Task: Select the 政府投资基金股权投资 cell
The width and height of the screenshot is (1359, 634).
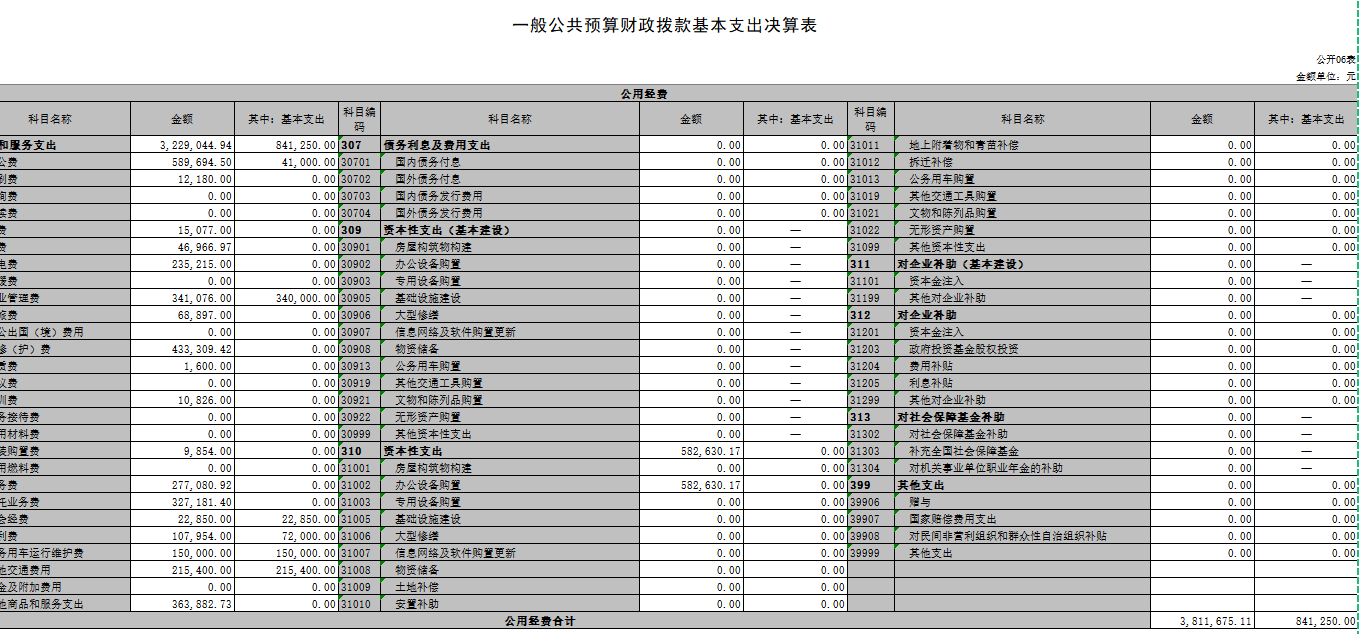Action: (1022, 349)
